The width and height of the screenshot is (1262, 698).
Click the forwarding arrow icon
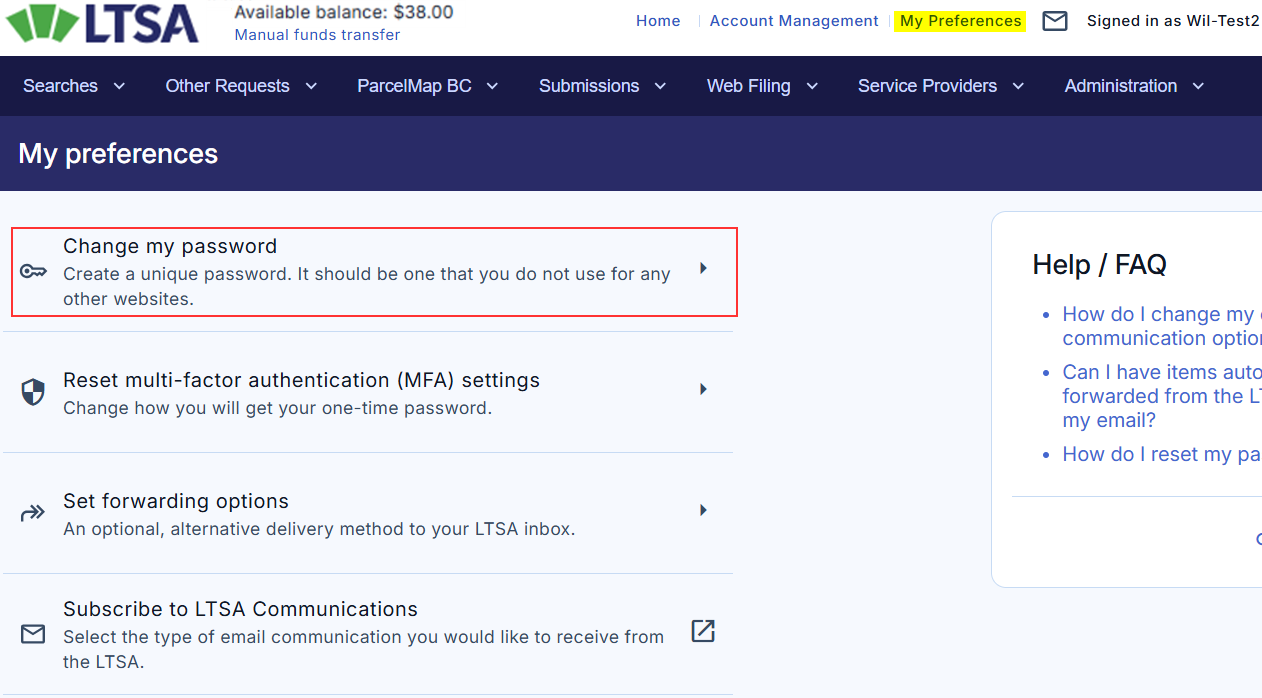tap(33, 514)
